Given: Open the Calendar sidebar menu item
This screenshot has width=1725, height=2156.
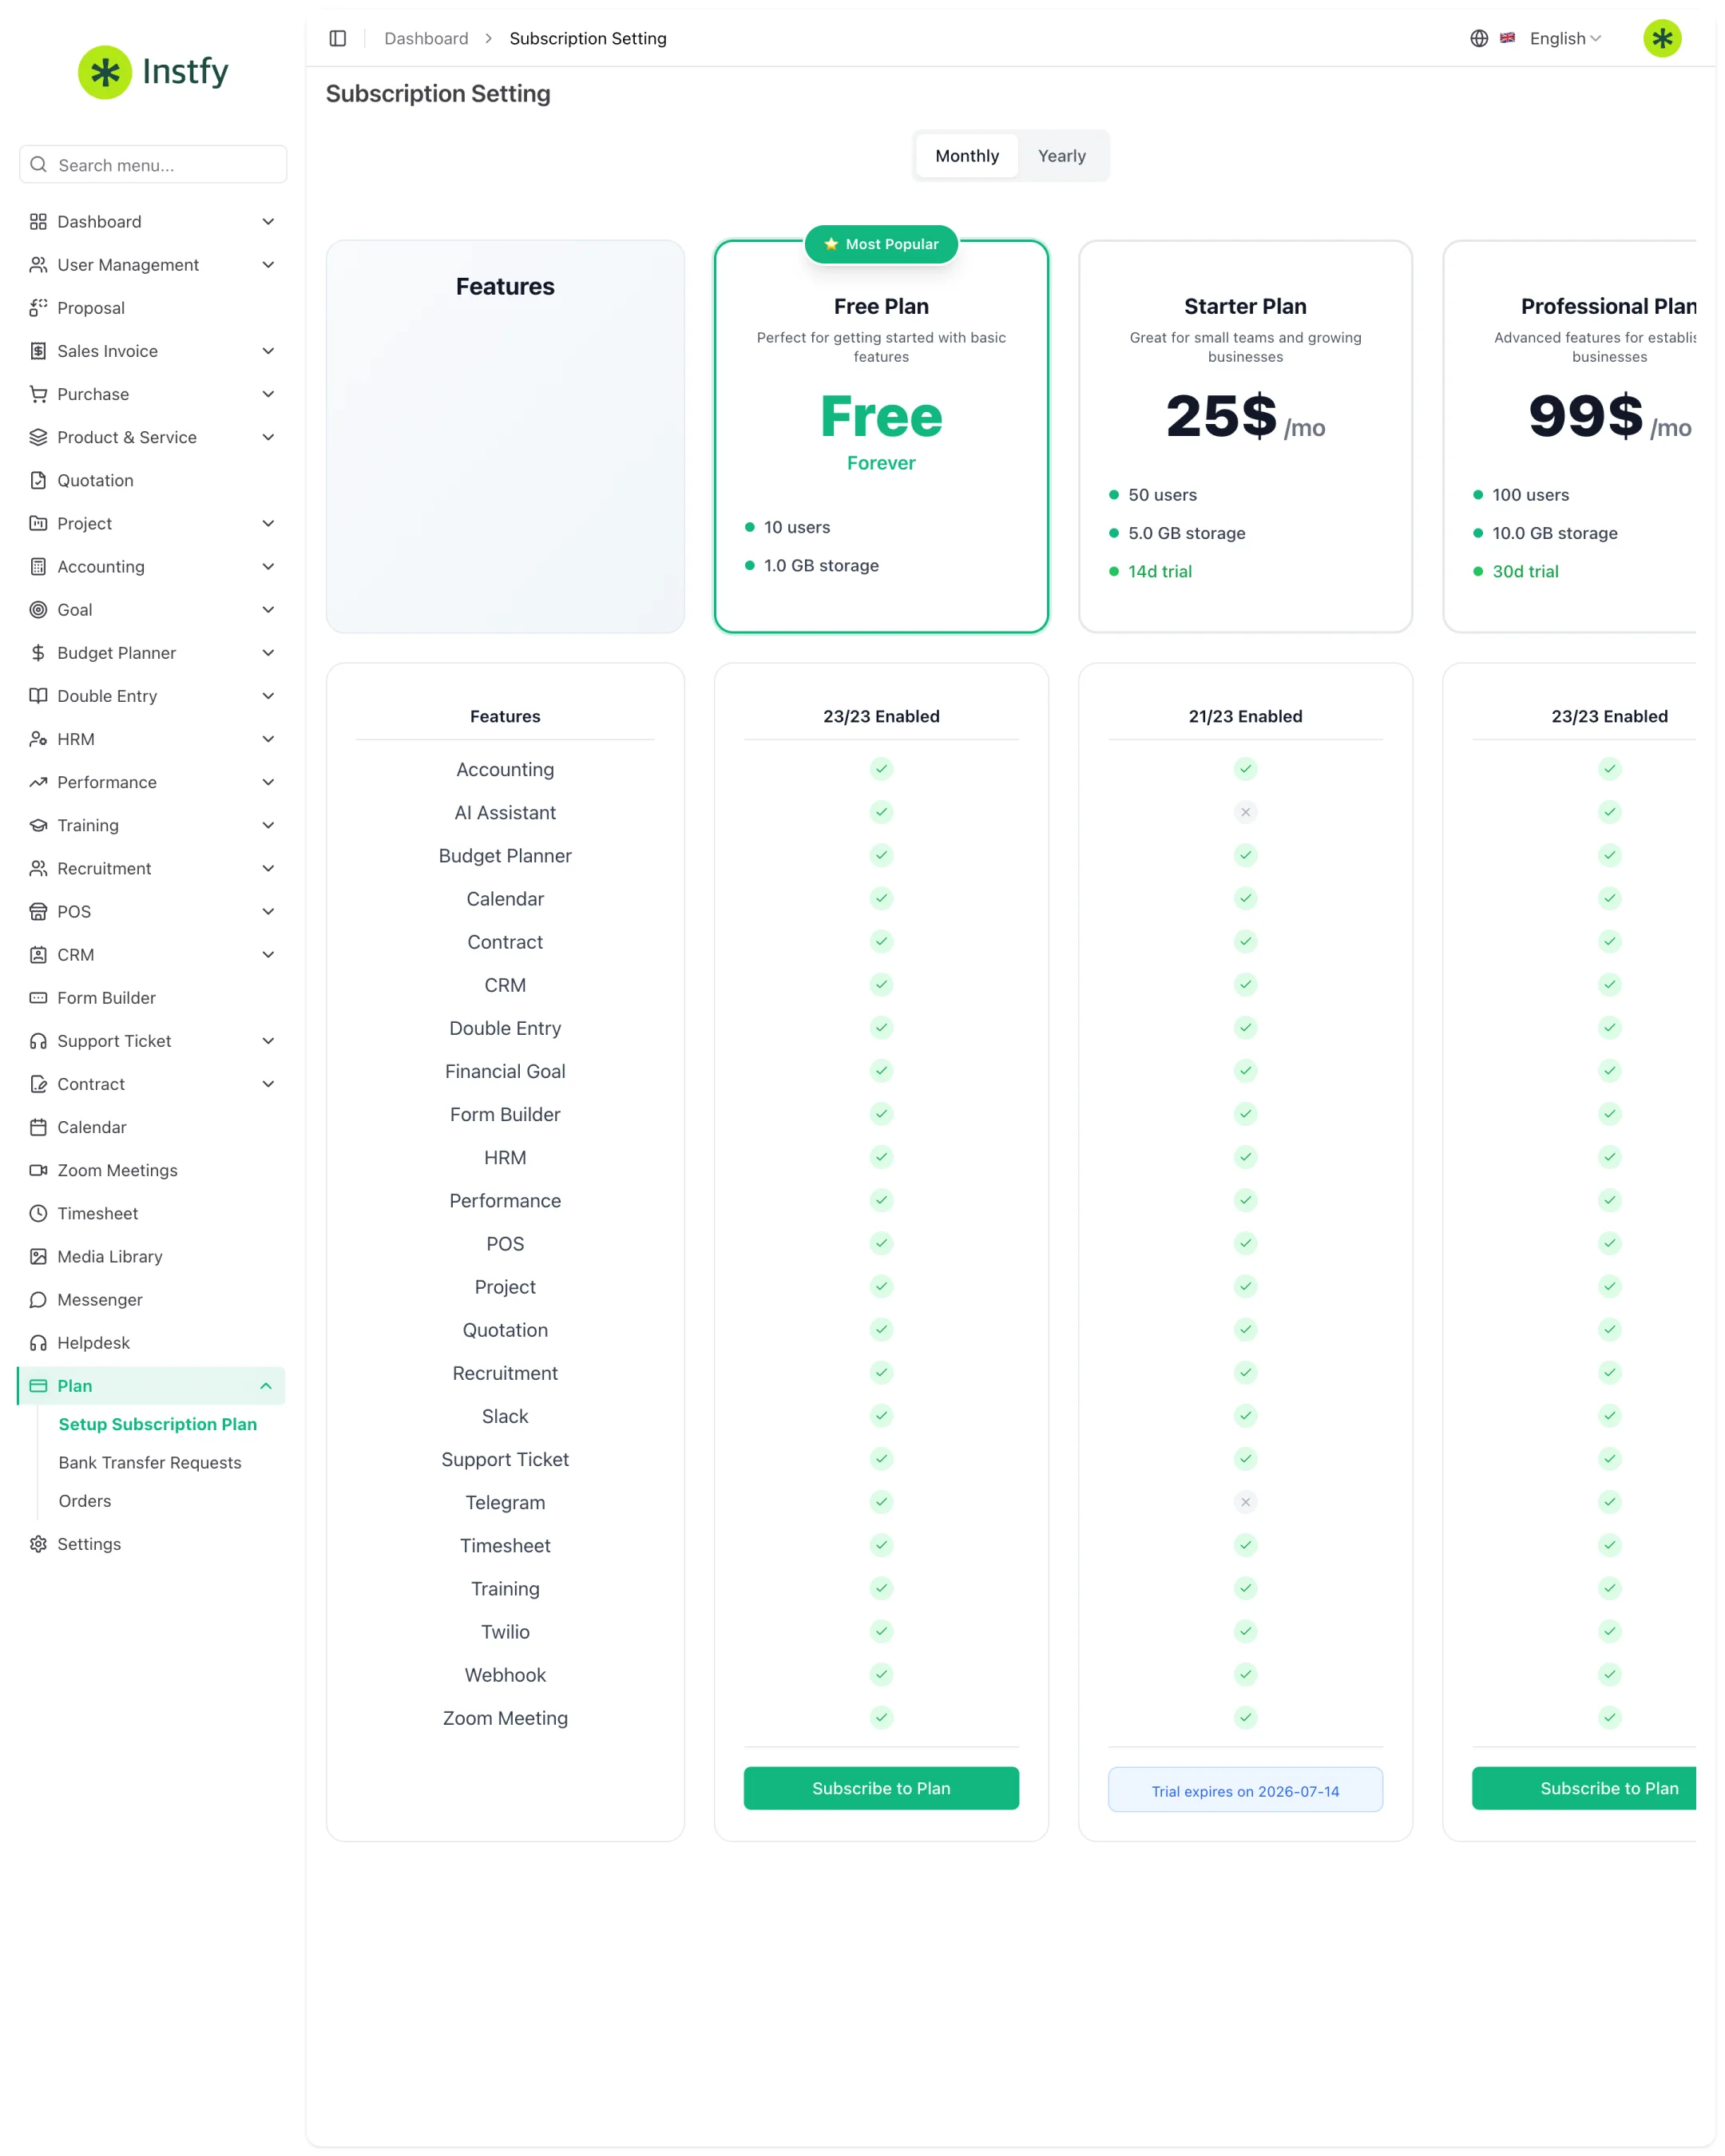Looking at the screenshot, I should coord(152,1127).
